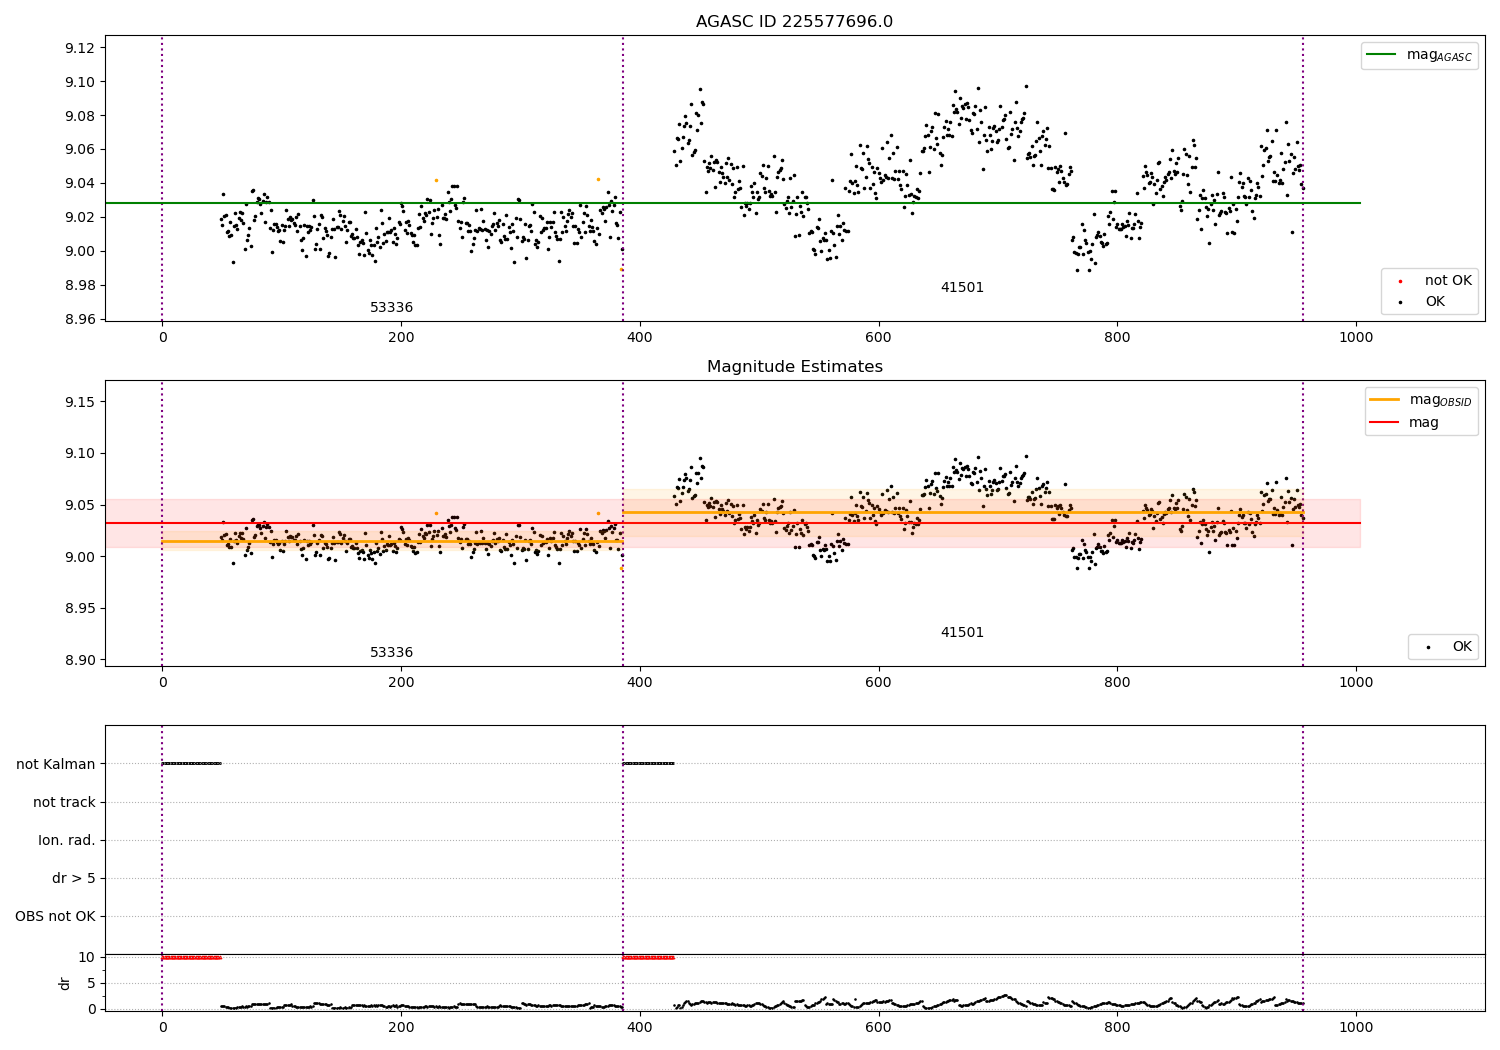Screen dimensions: 1500x1050
Task: Select the "dr > 5" axis label
Action: [74, 879]
